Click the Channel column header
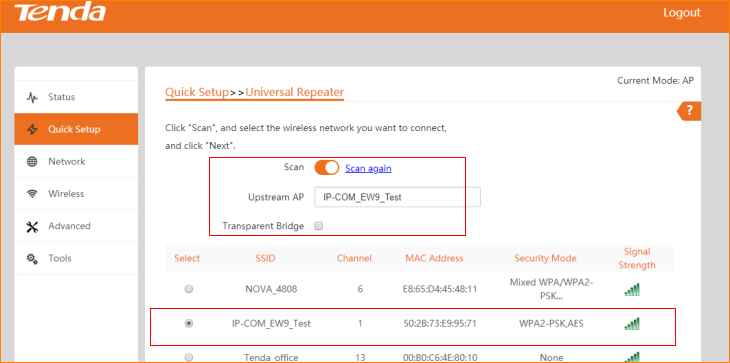Screen dimensions: 730x363 coord(354,258)
